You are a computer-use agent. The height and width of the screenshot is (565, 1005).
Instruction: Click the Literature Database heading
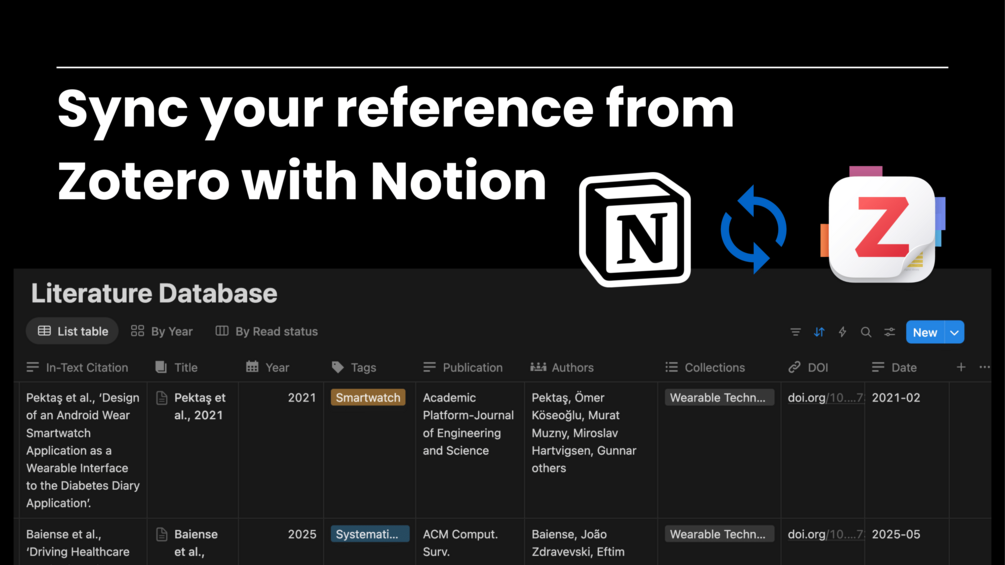tap(154, 293)
